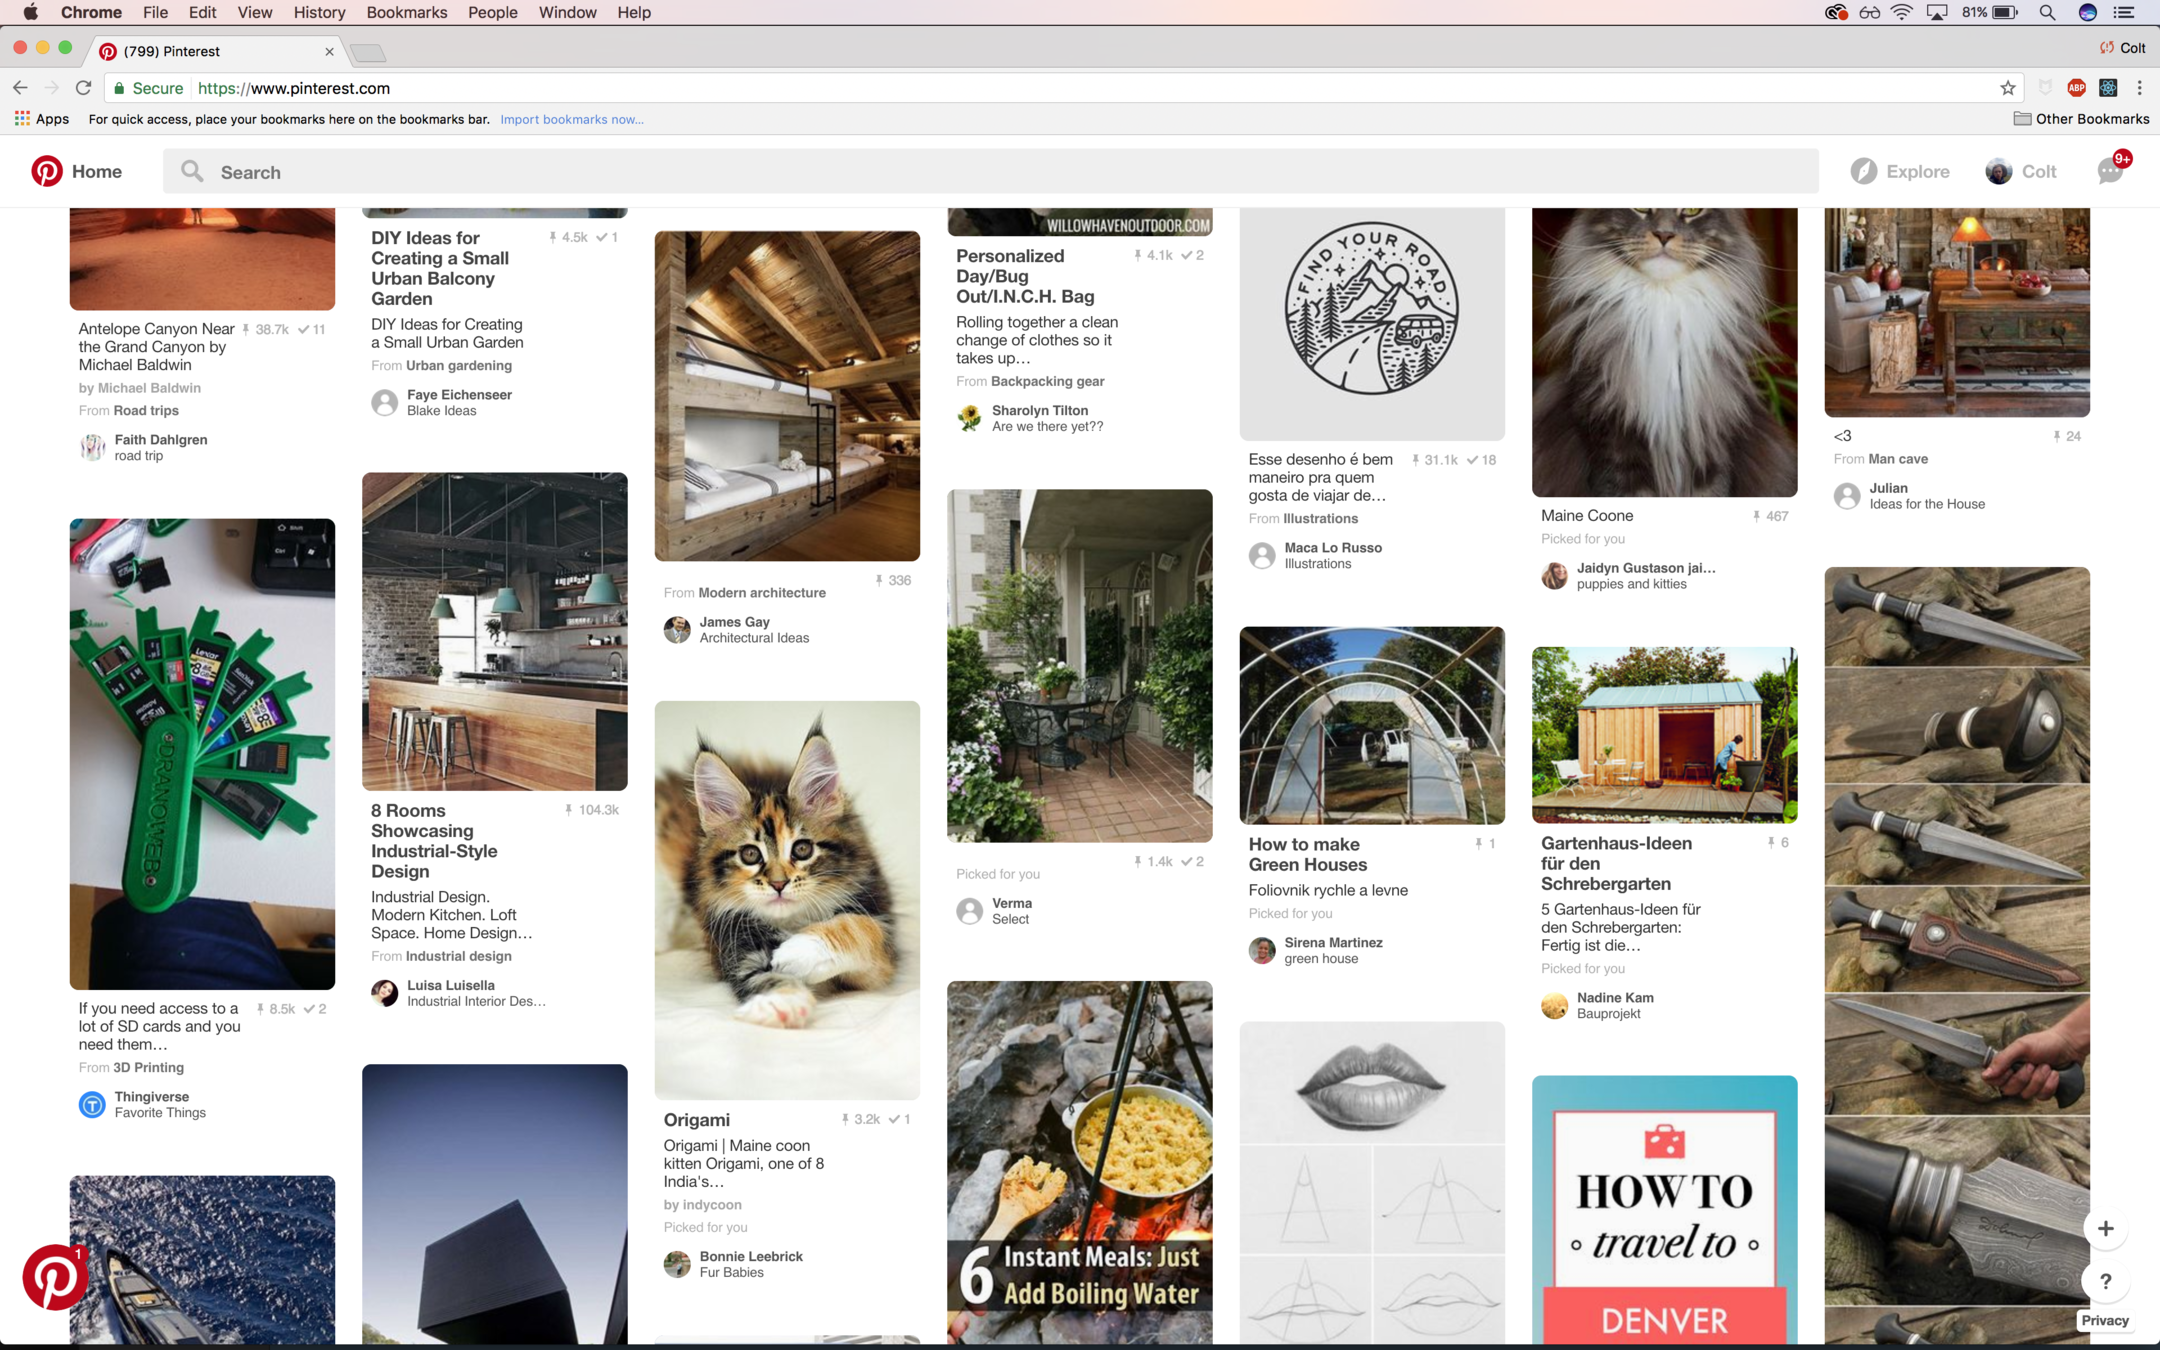The width and height of the screenshot is (2160, 1350).
Task: Open the macOS notification center list icon
Action: [x=2124, y=13]
